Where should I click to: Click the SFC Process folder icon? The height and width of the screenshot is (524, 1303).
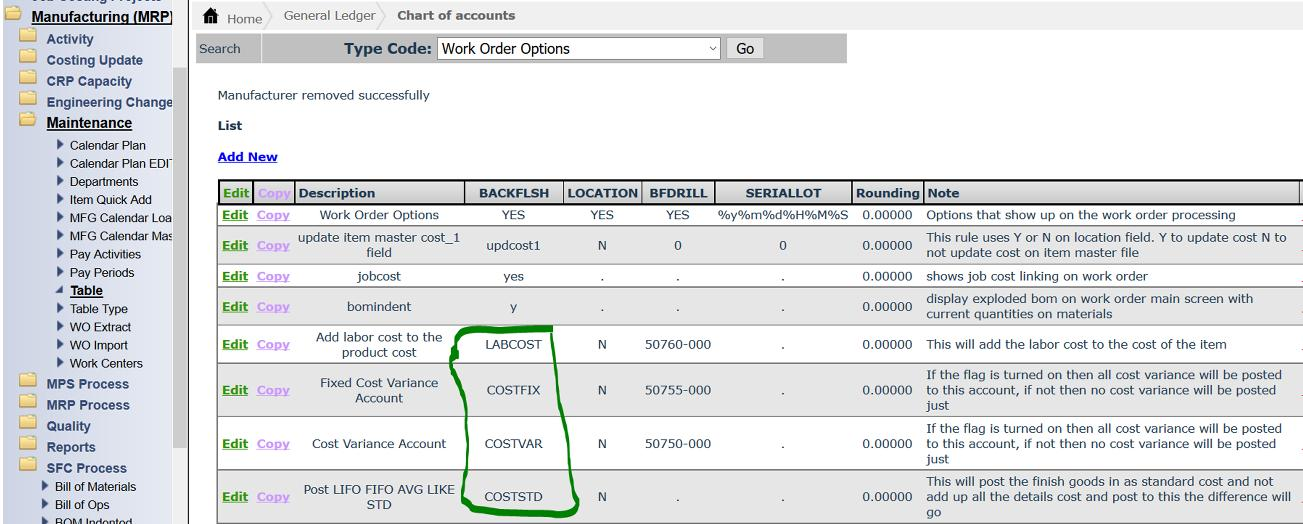(x=28, y=468)
